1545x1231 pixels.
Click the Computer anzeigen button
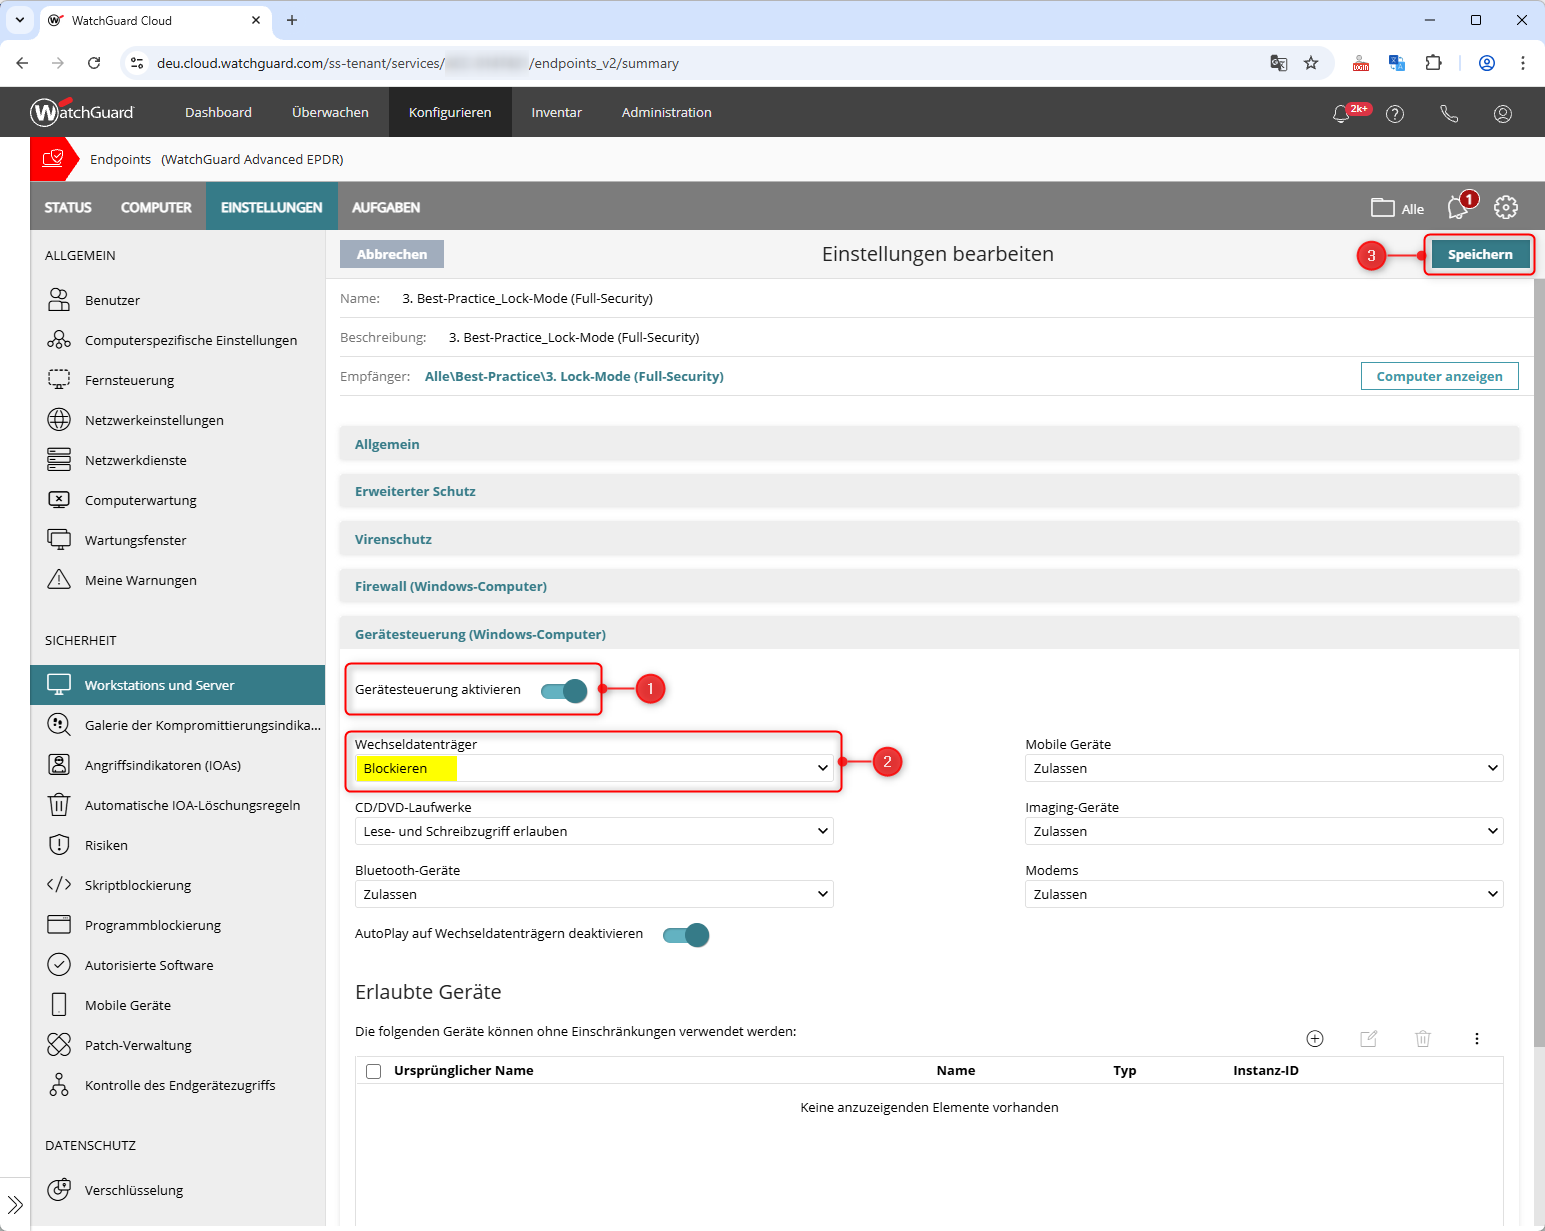[x=1439, y=376]
